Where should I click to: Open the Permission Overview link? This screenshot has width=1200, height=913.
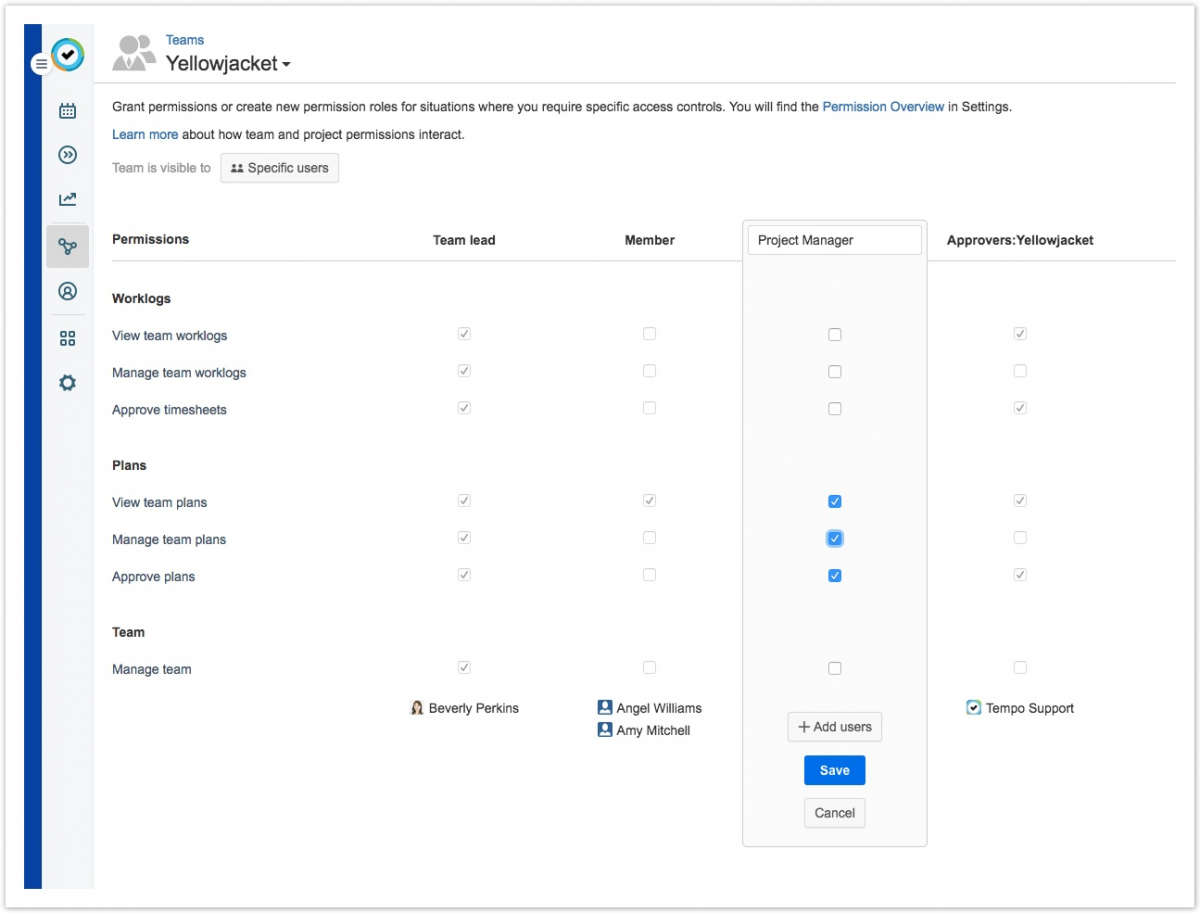[x=883, y=107]
